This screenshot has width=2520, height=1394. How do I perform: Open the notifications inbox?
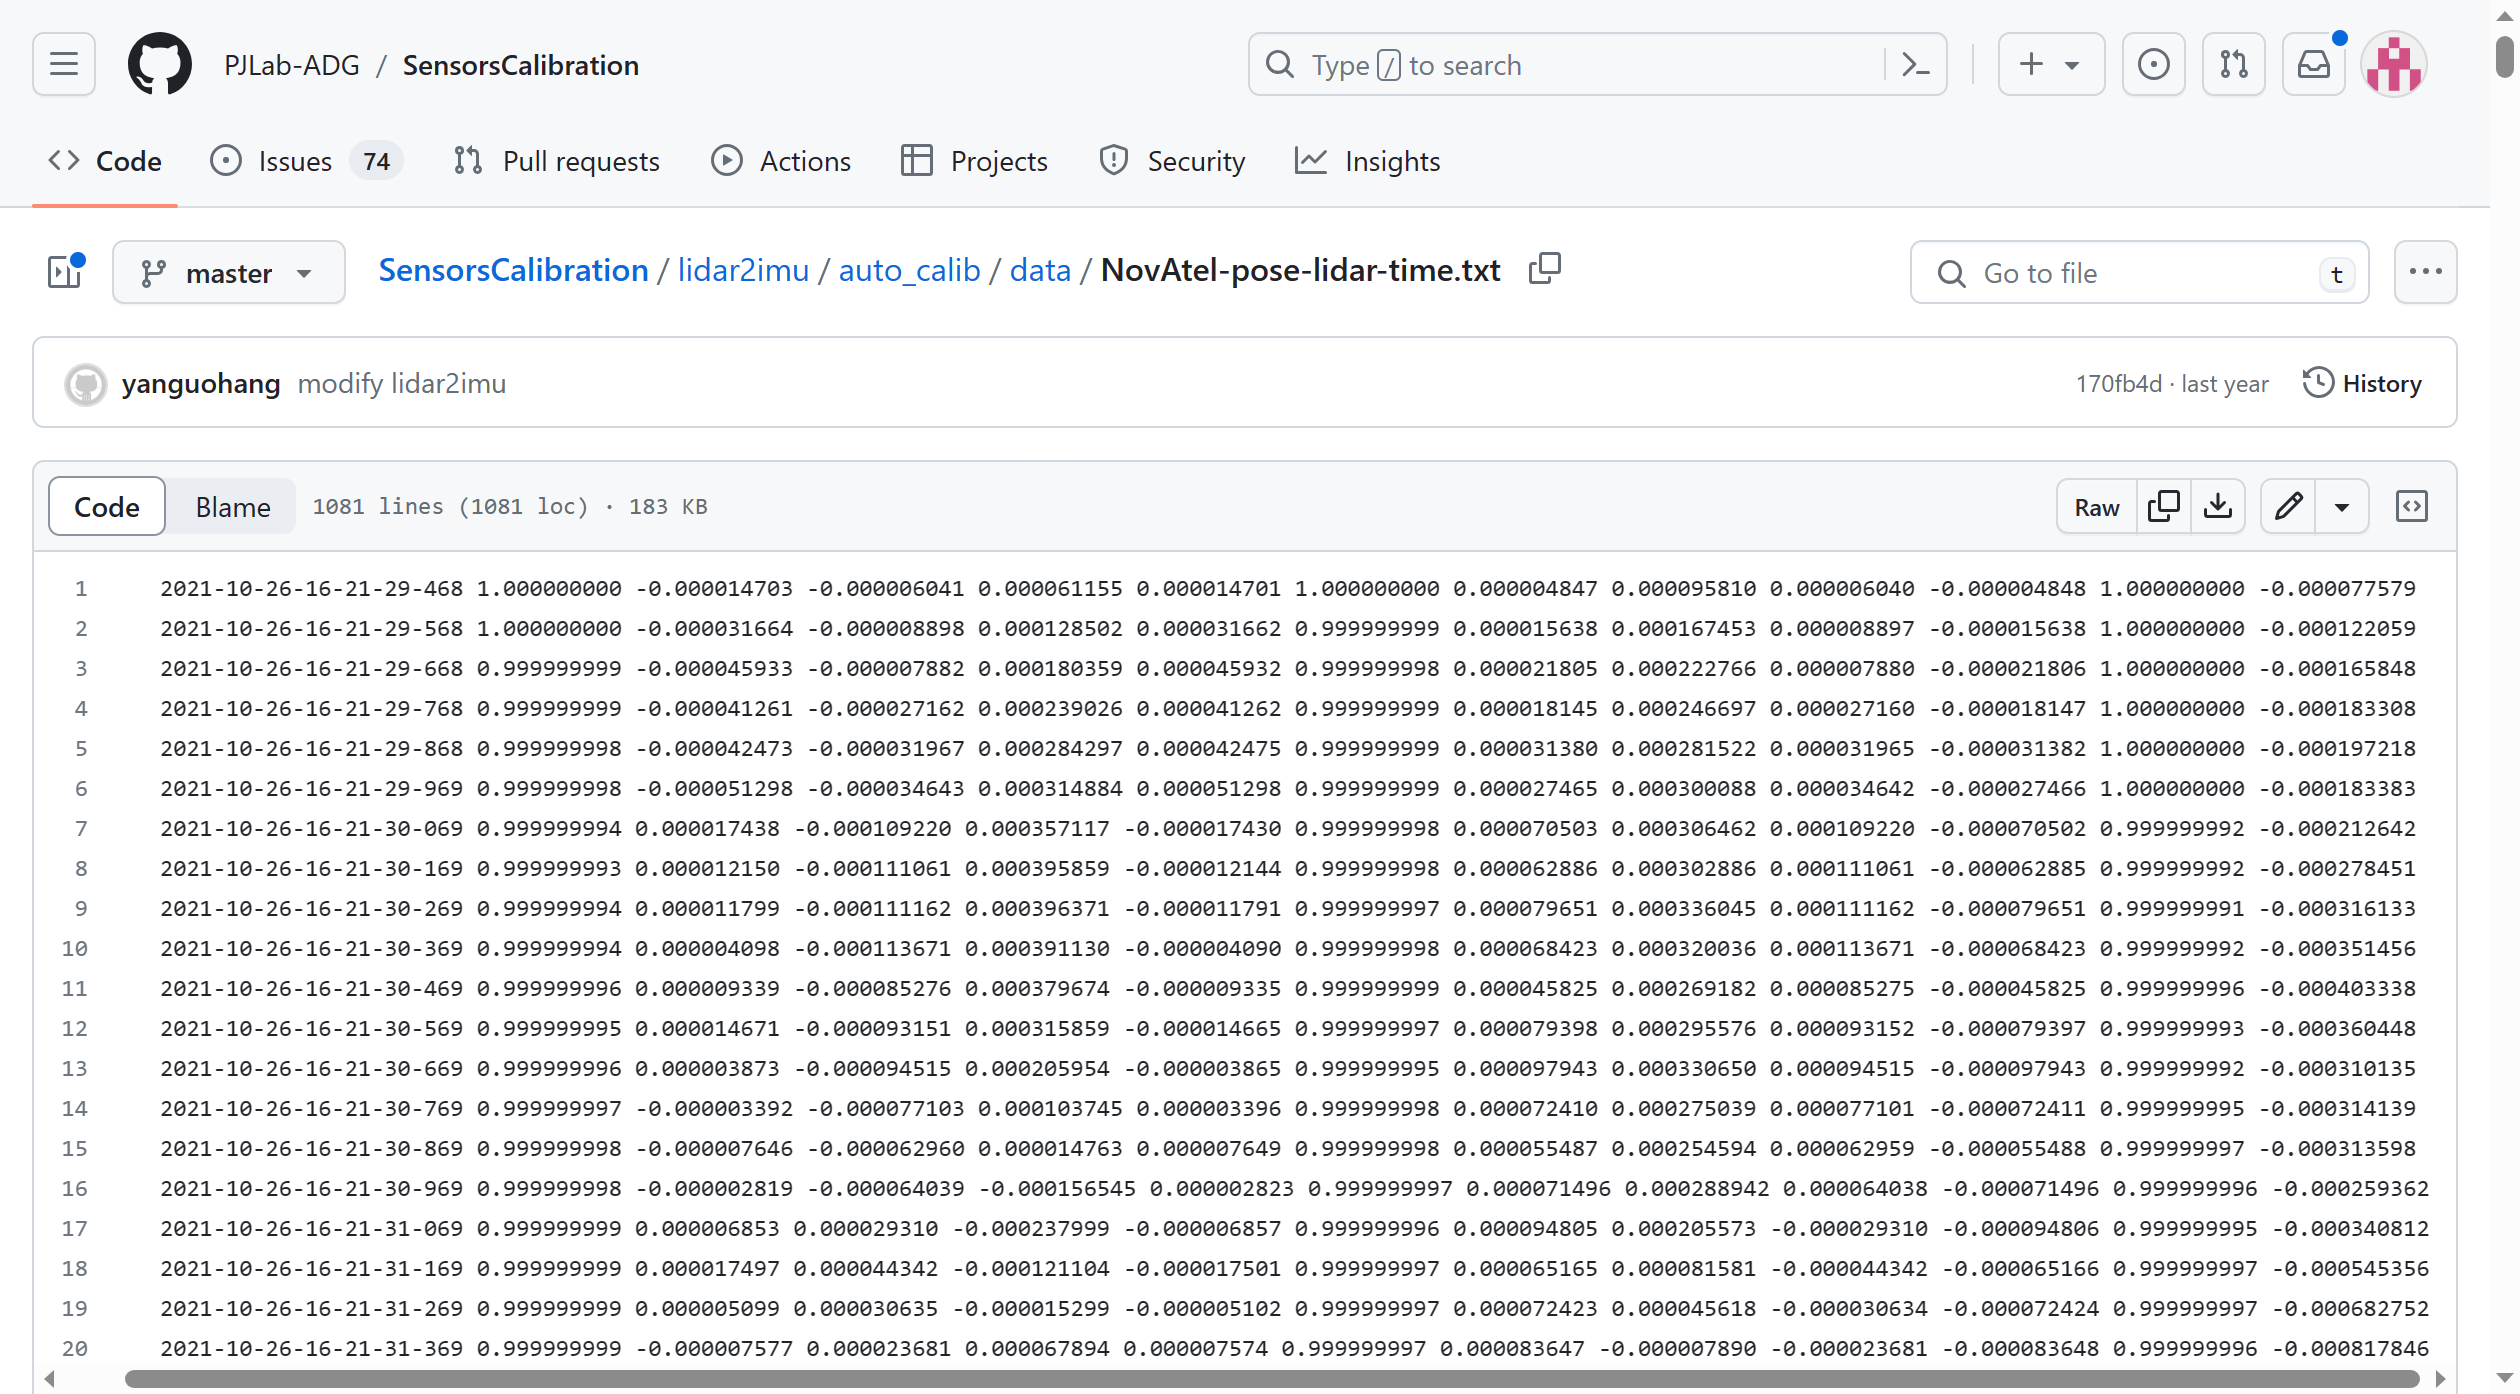pos(2313,65)
